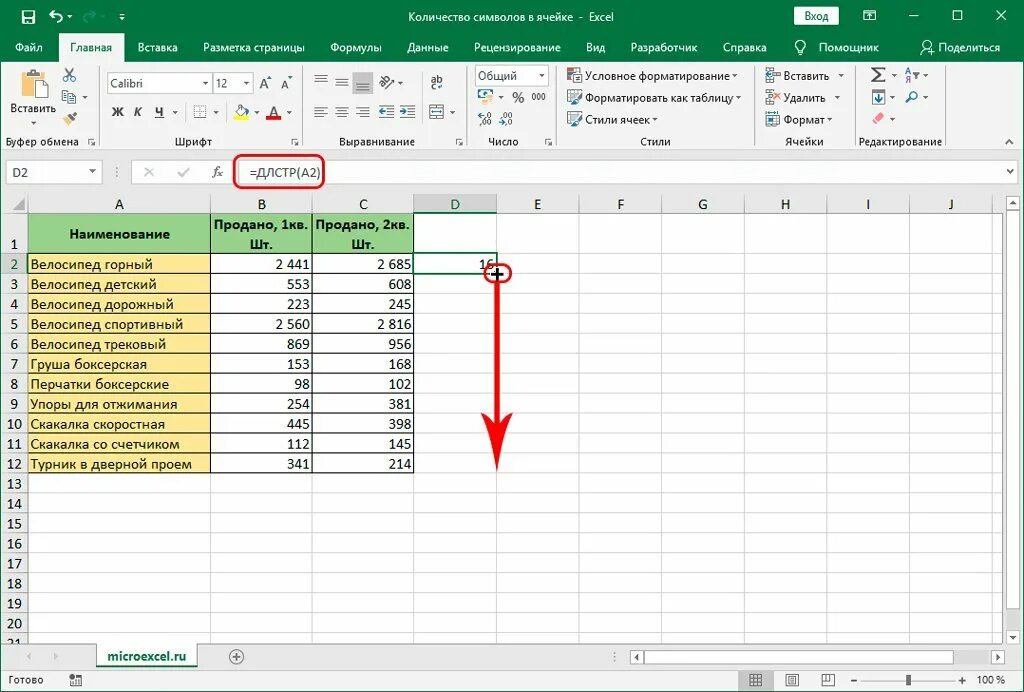Switch to Page Break Preview in status bar
Screen dimensions: 1024x692
coord(827,680)
